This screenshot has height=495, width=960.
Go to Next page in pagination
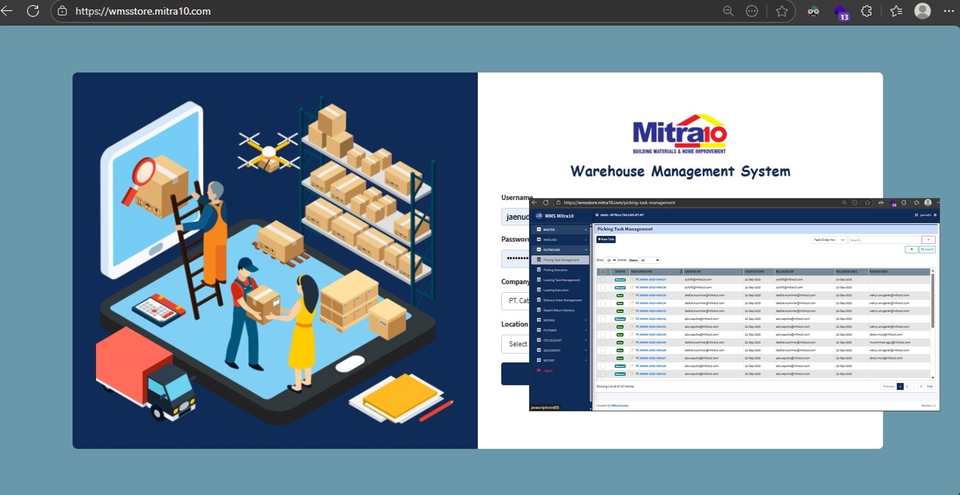point(930,387)
